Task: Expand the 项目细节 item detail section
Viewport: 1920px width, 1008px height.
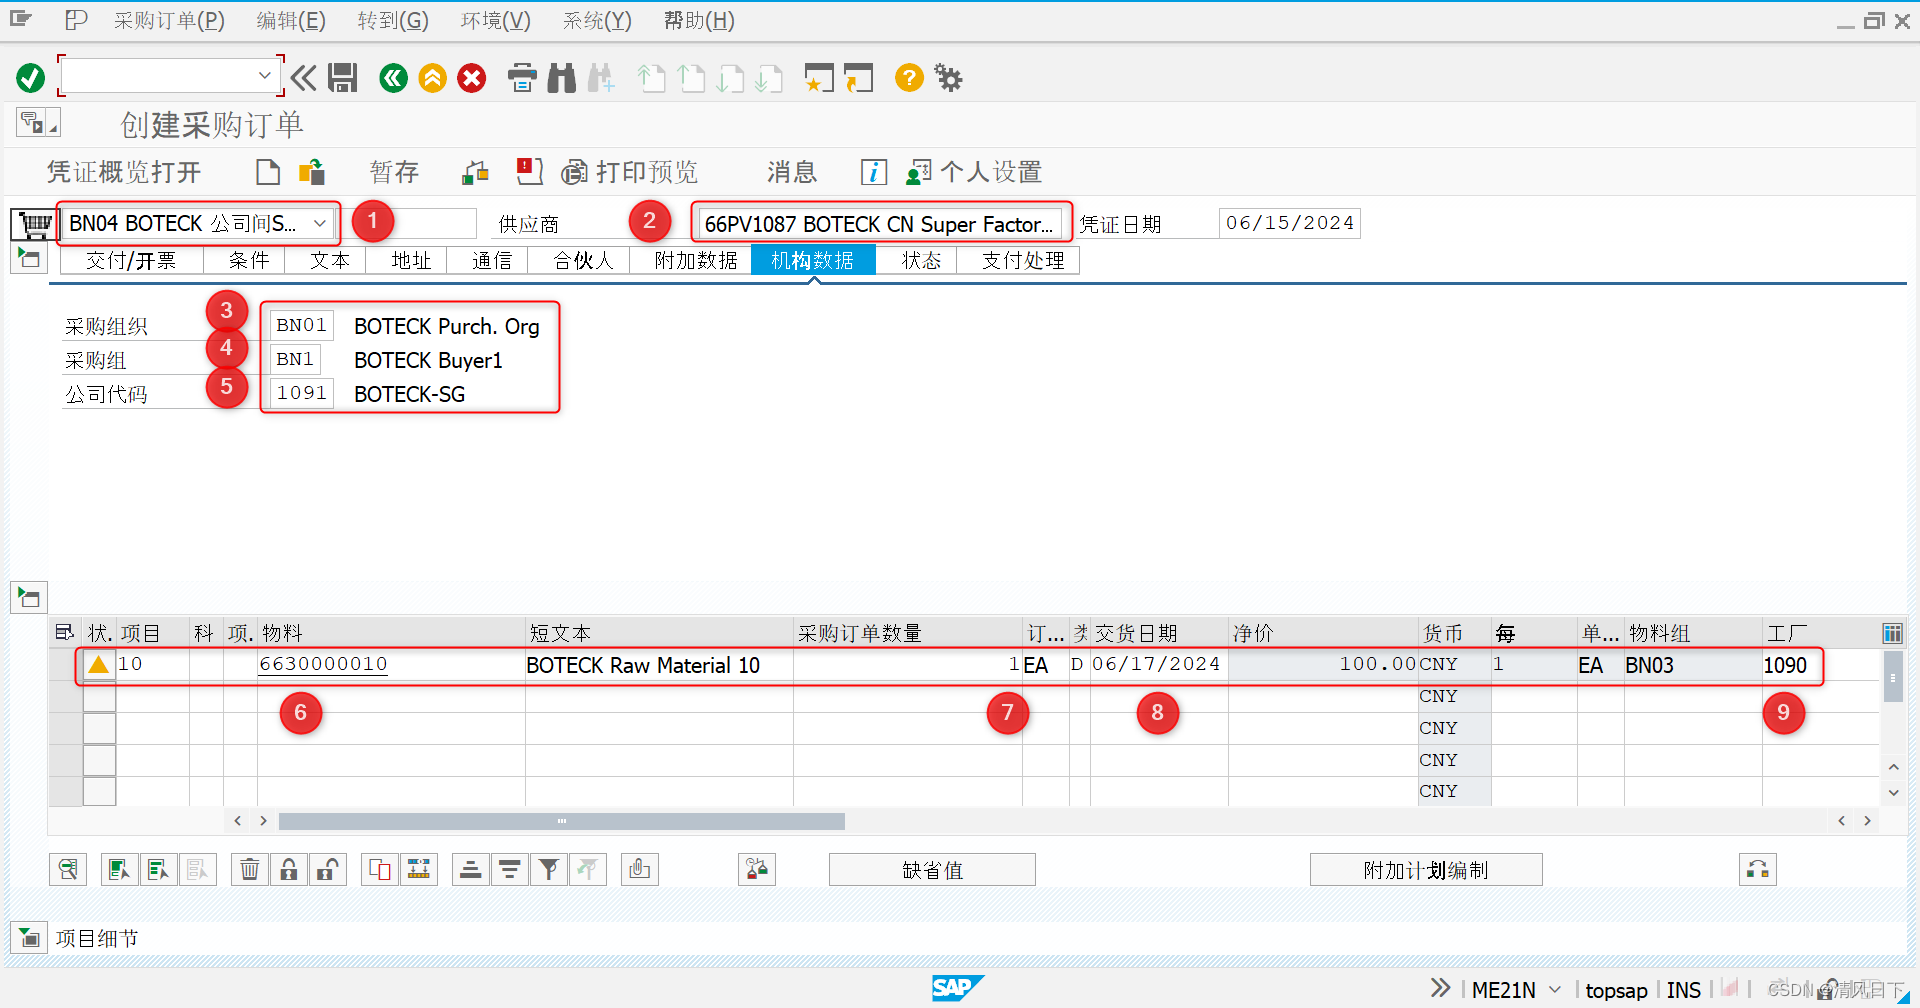Action: [29, 938]
